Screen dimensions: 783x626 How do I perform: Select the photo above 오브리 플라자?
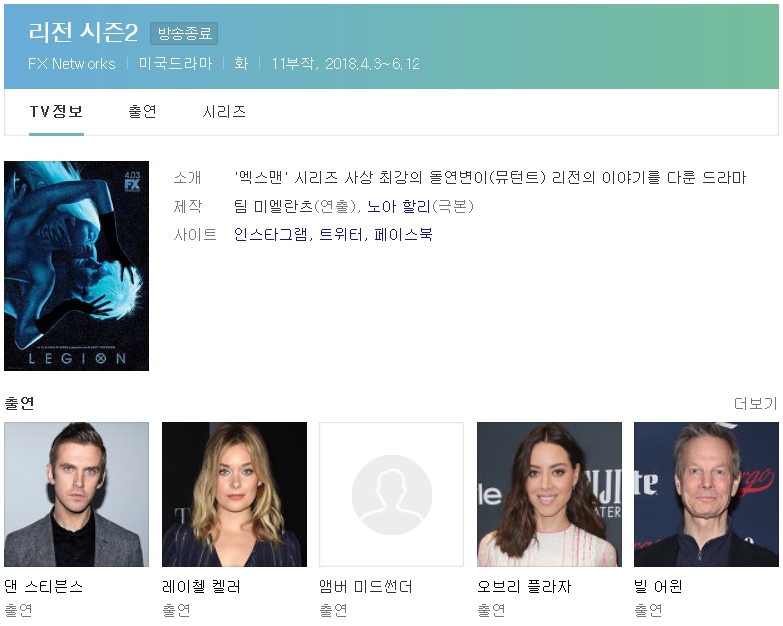549,494
